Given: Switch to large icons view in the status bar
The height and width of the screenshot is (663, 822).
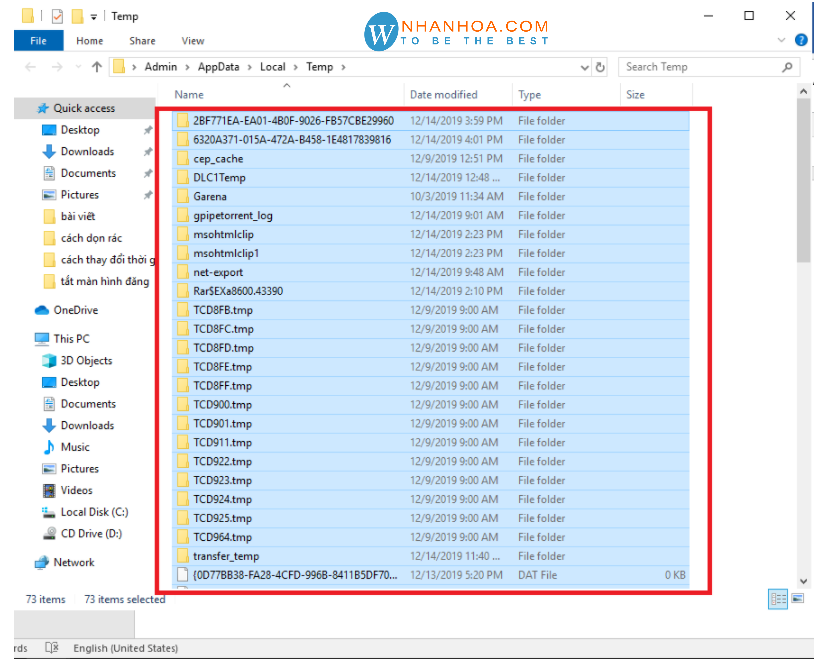Looking at the screenshot, I should click(x=797, y=598).
